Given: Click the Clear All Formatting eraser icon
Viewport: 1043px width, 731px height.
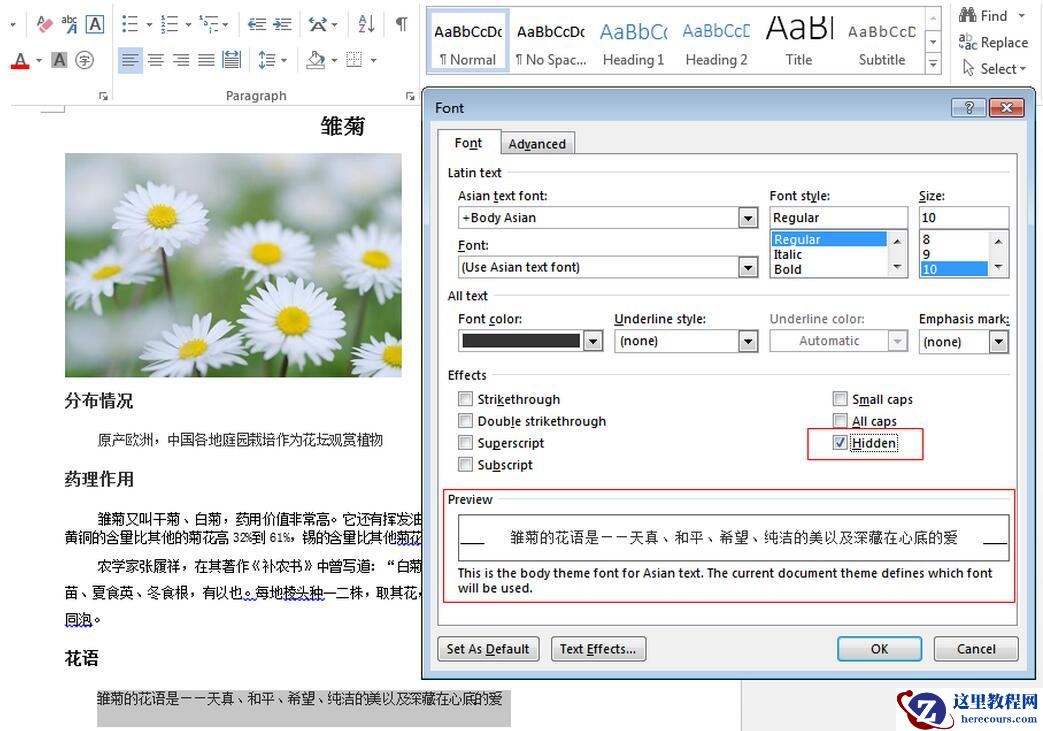Looking at the screenshot, I should pos(44,25).
